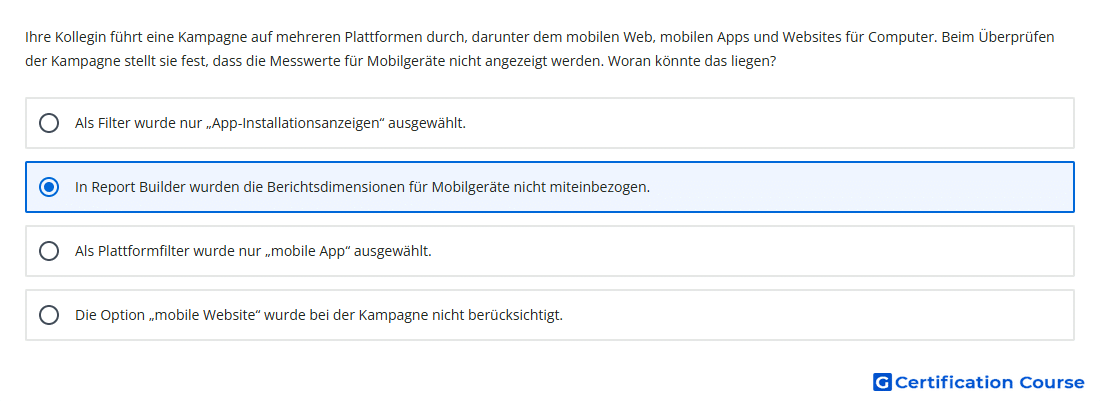Click blank space in the first answer card

(x=772, y=123)
